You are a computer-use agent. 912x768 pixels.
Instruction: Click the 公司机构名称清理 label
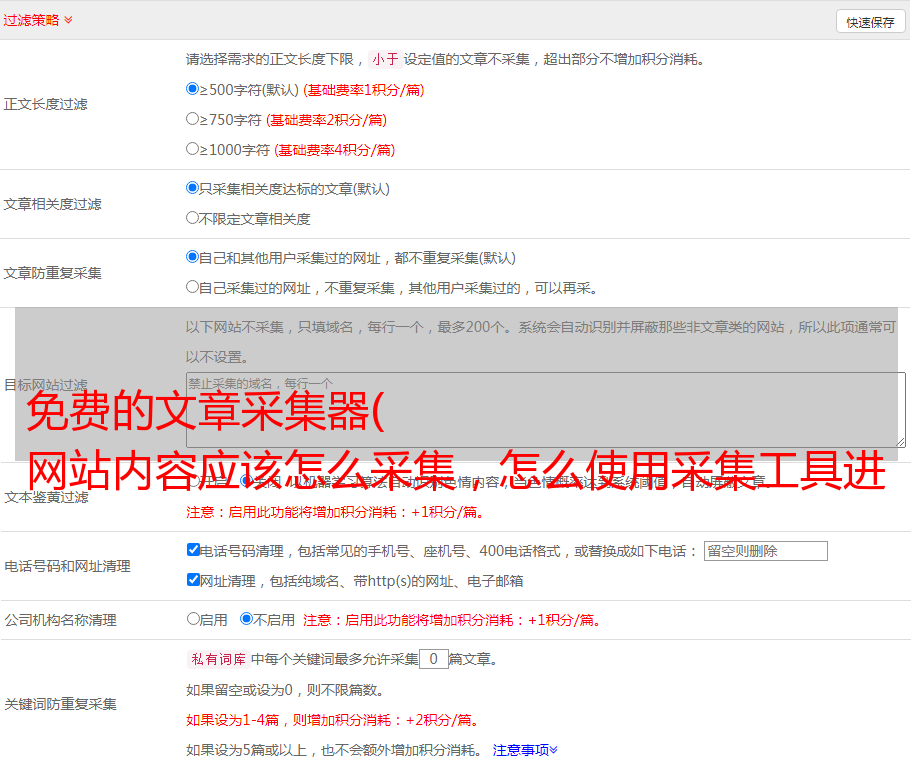coord(60,620)
